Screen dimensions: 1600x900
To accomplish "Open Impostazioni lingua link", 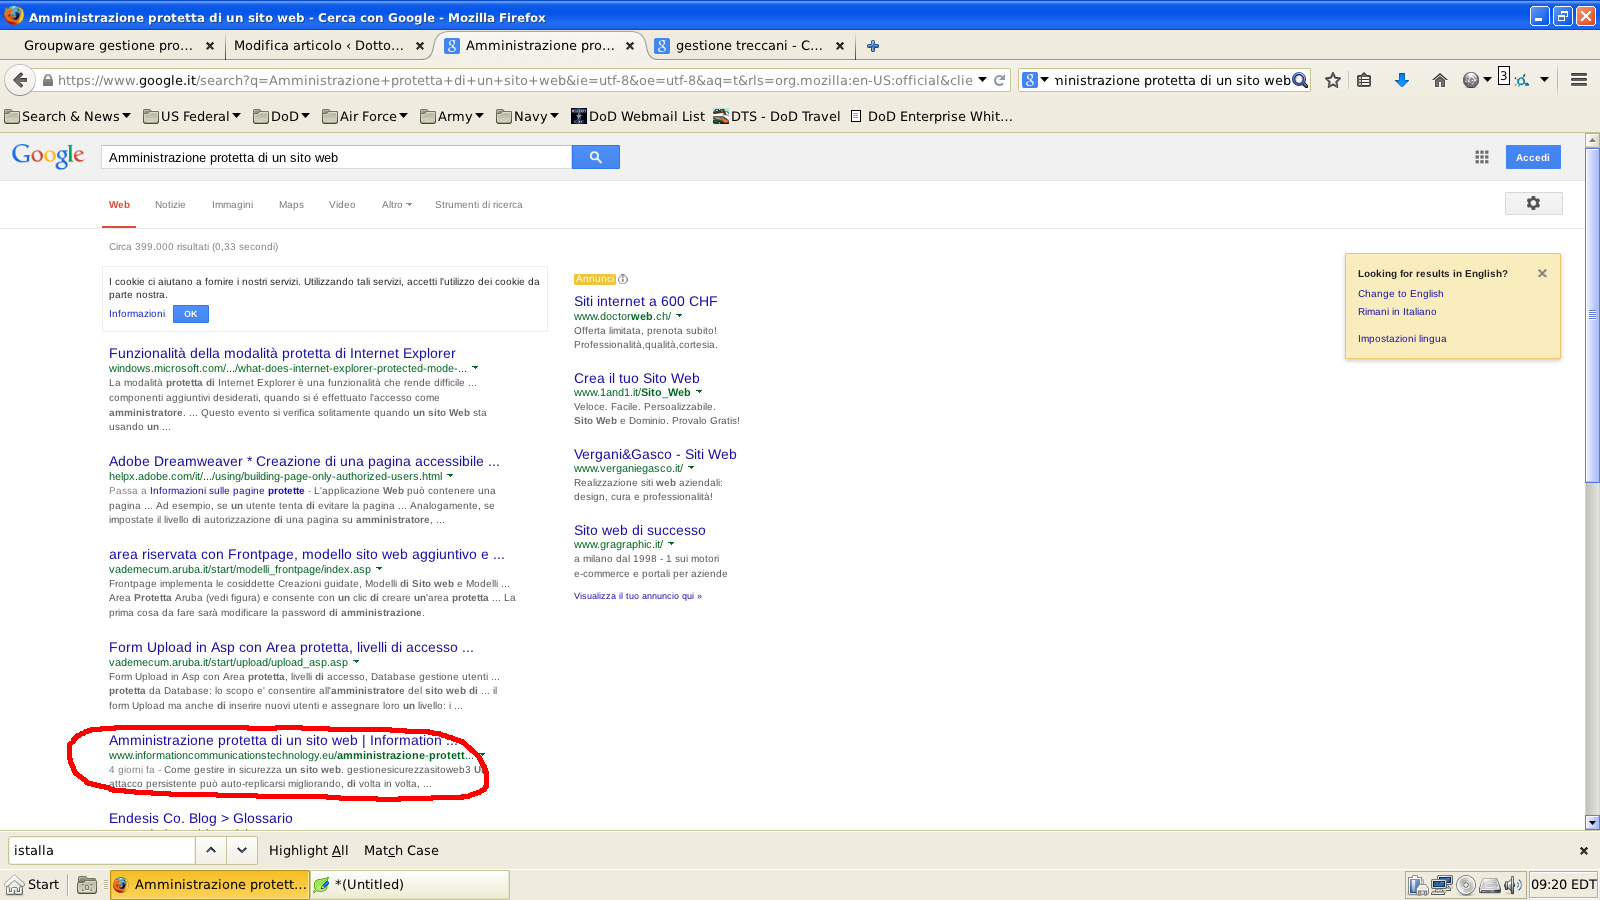I will (x=1402, y=338).
